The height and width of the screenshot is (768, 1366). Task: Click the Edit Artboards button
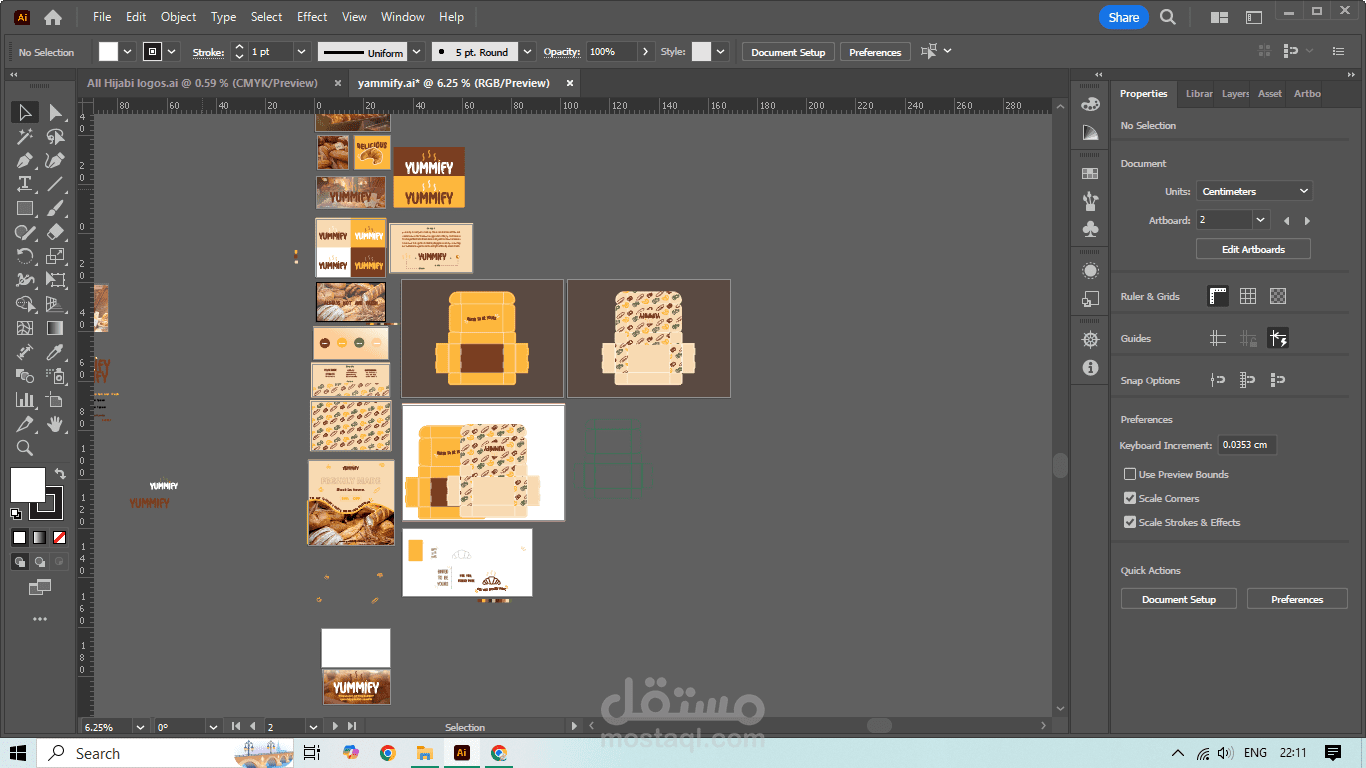[1253, 249]
